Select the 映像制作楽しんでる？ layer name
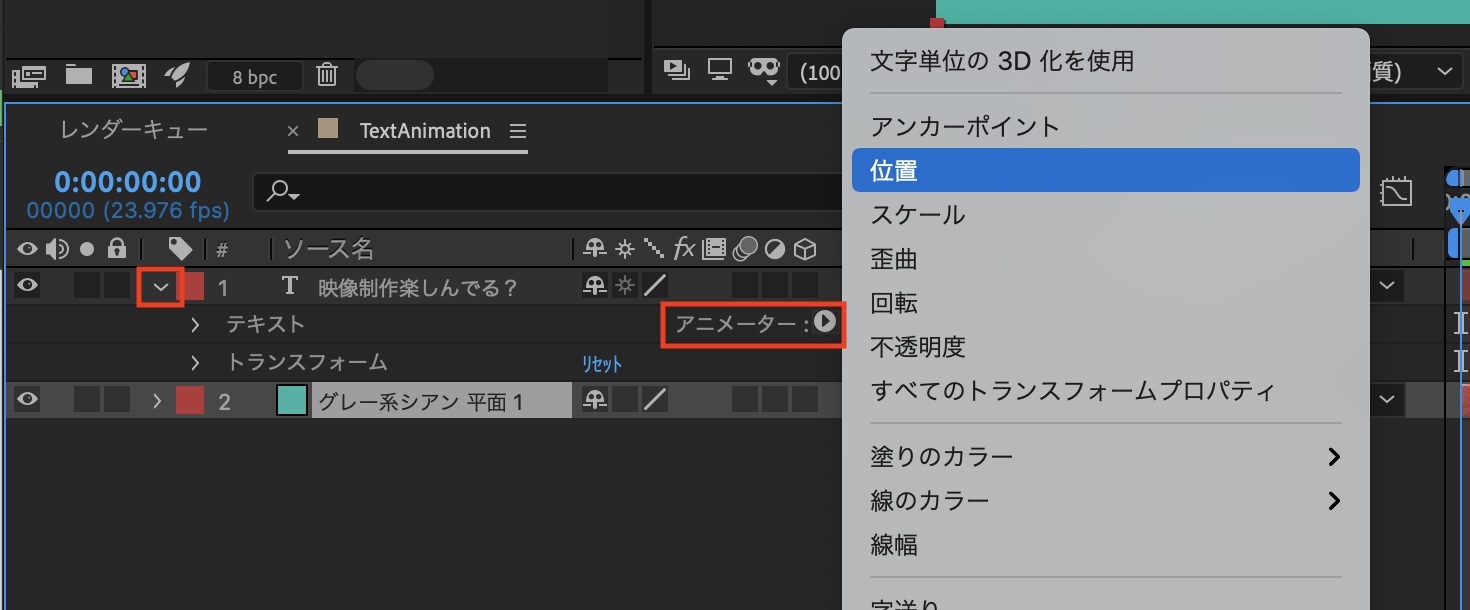1470x610 pixels. pyautogui.click(x=418, y=288)
